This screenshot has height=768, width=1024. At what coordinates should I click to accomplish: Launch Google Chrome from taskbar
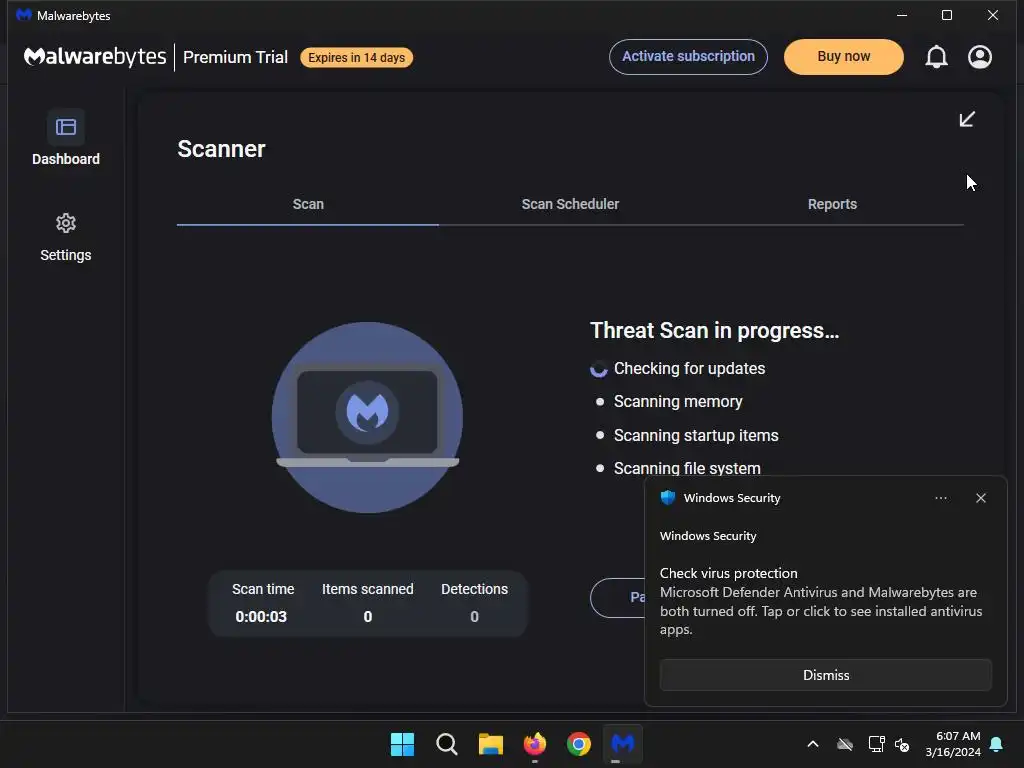579,744
